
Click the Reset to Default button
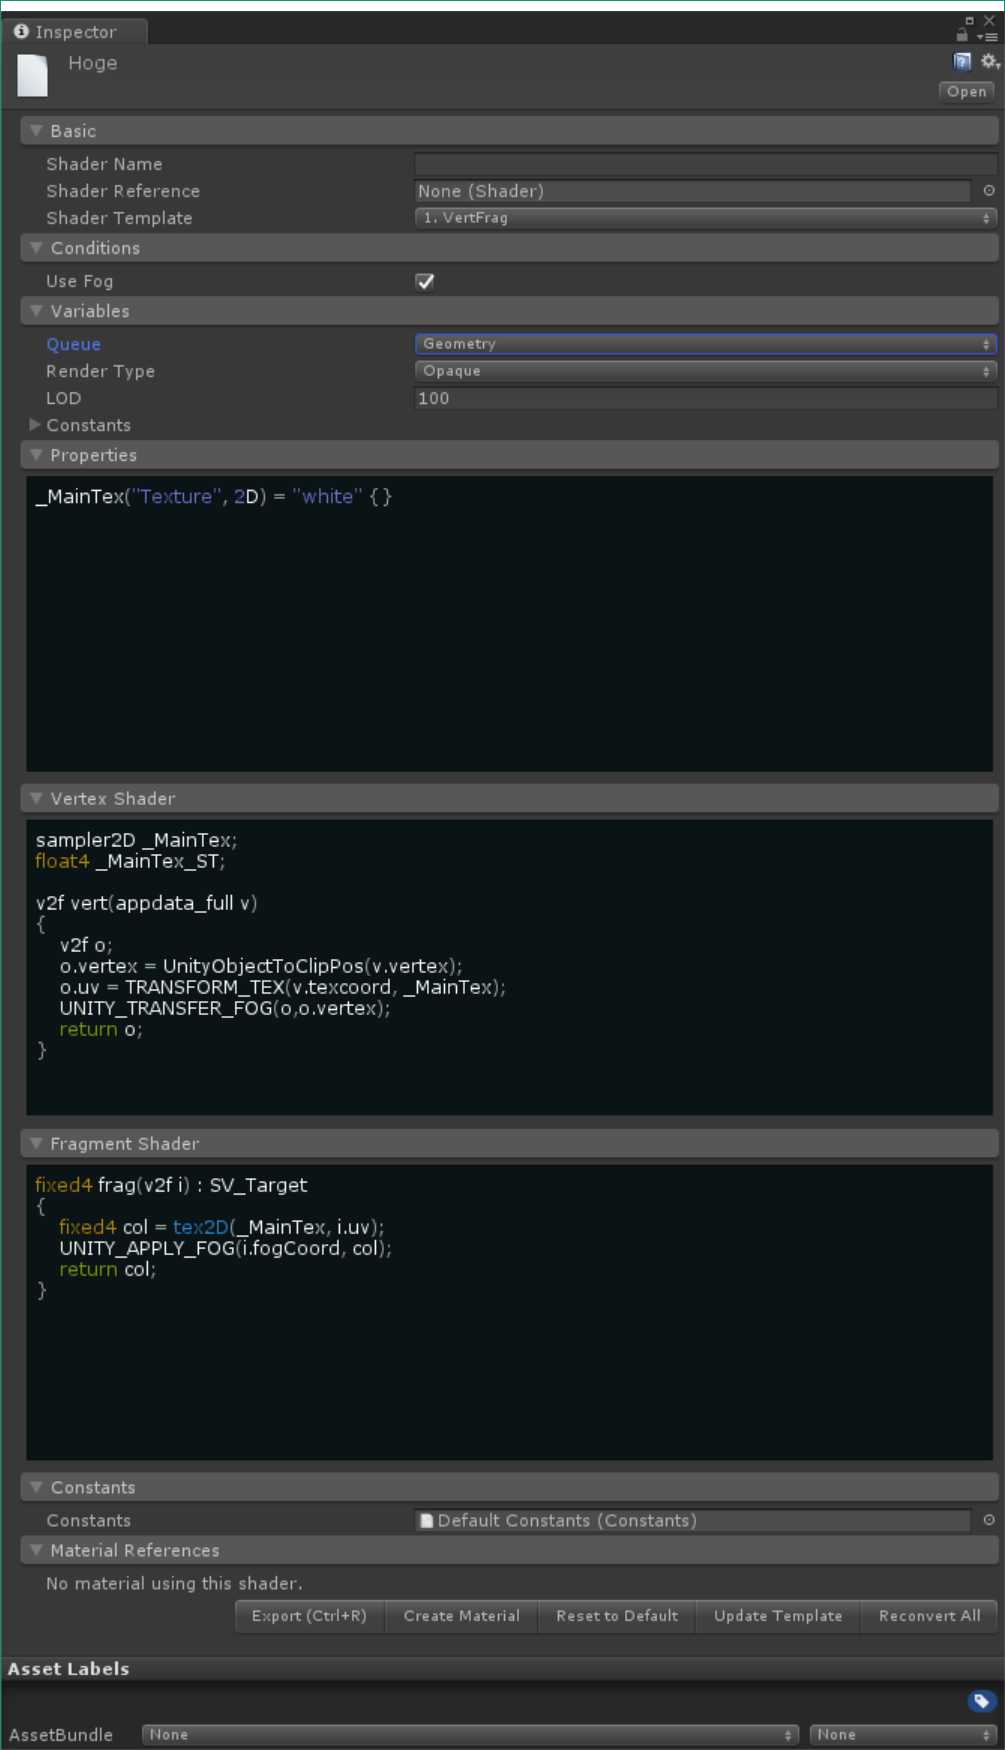pos(617,1616)
